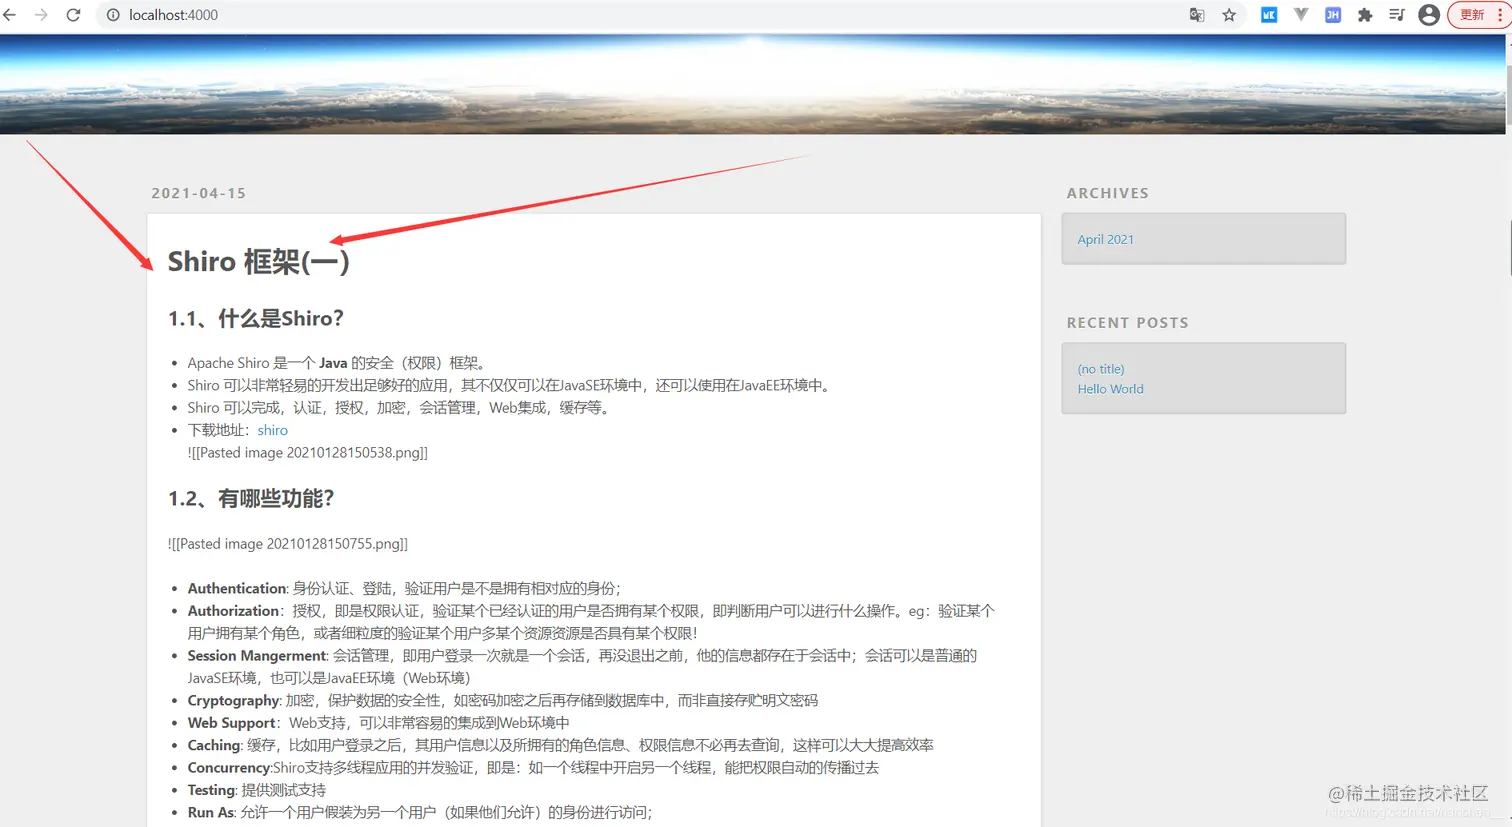Click the Authentication bullet term
The image size is (1512, 827).
point(237,589)
